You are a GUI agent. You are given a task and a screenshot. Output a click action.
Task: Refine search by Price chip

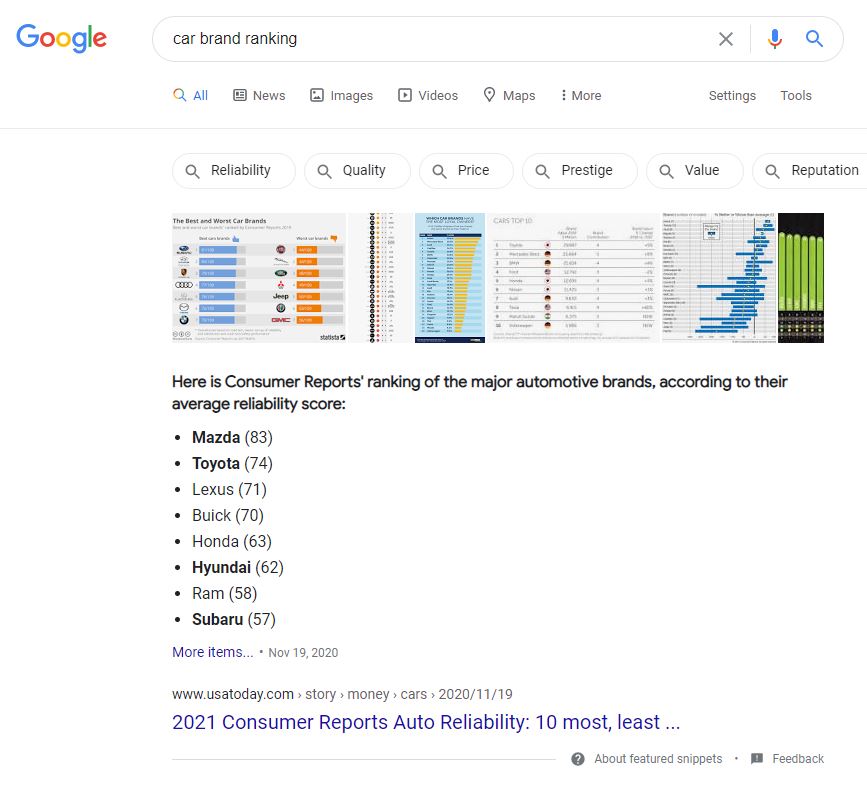pos(466,171)
